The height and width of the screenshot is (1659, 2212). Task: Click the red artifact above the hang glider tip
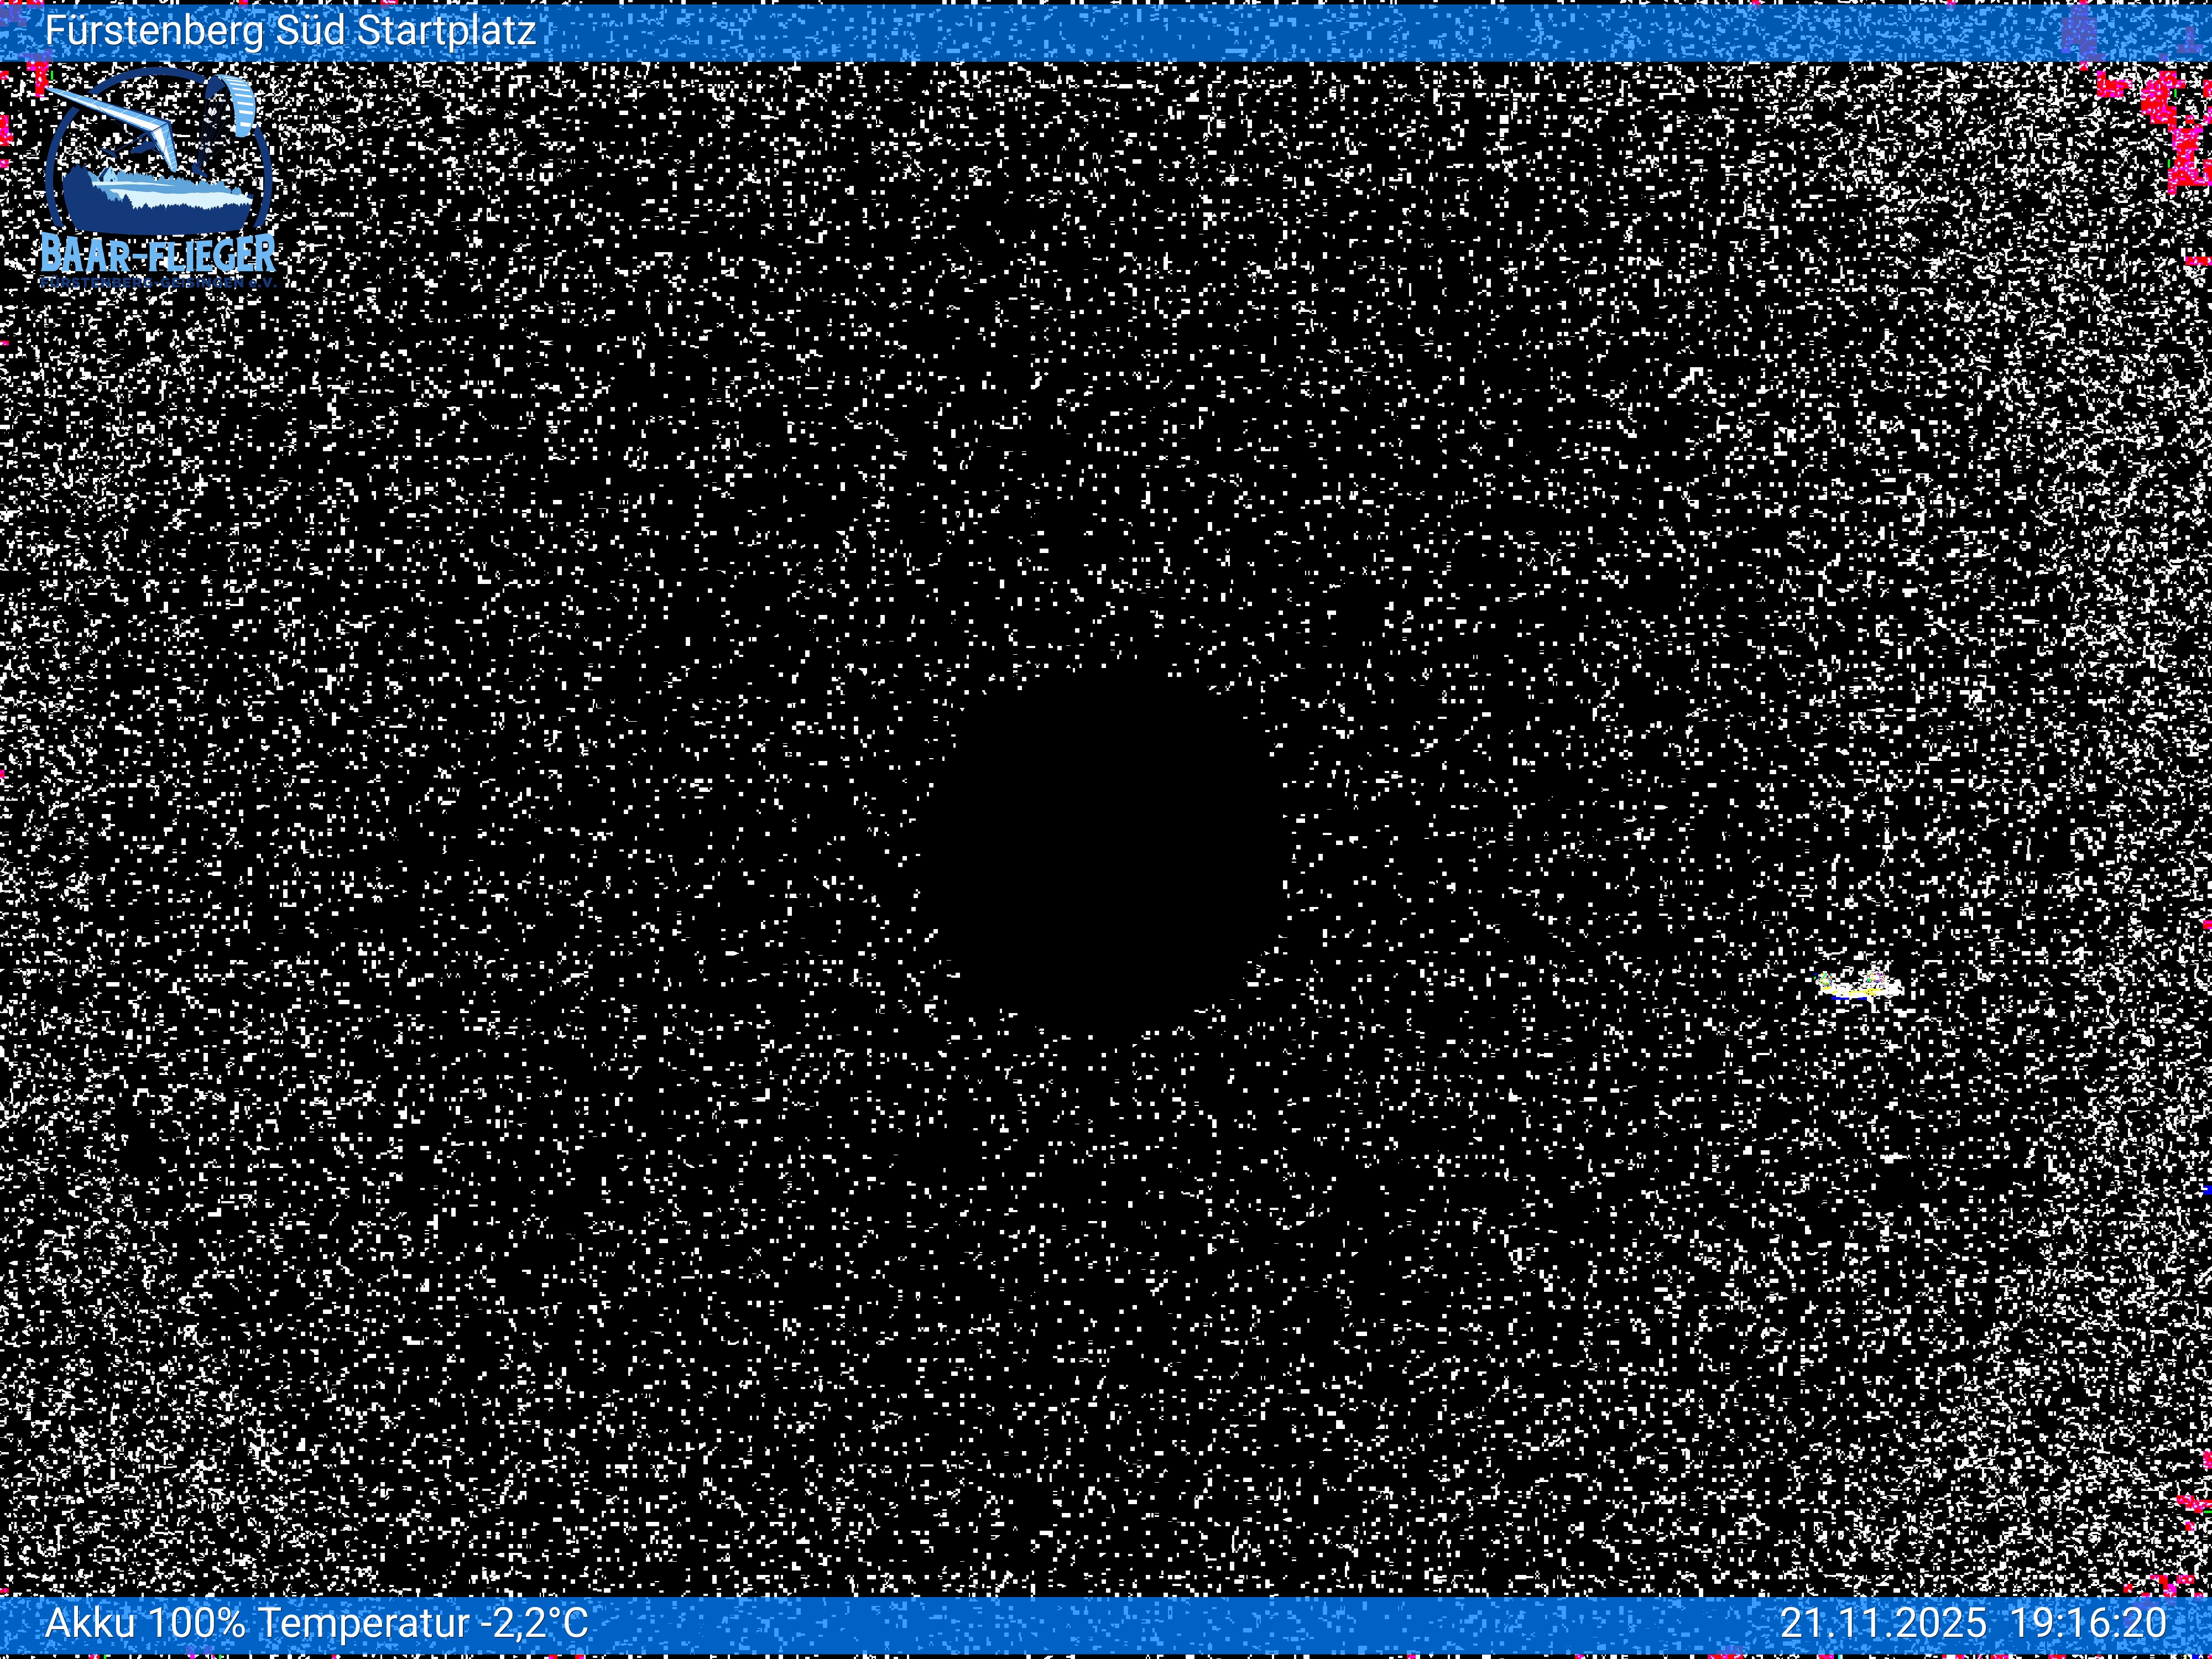pos(40,76)
